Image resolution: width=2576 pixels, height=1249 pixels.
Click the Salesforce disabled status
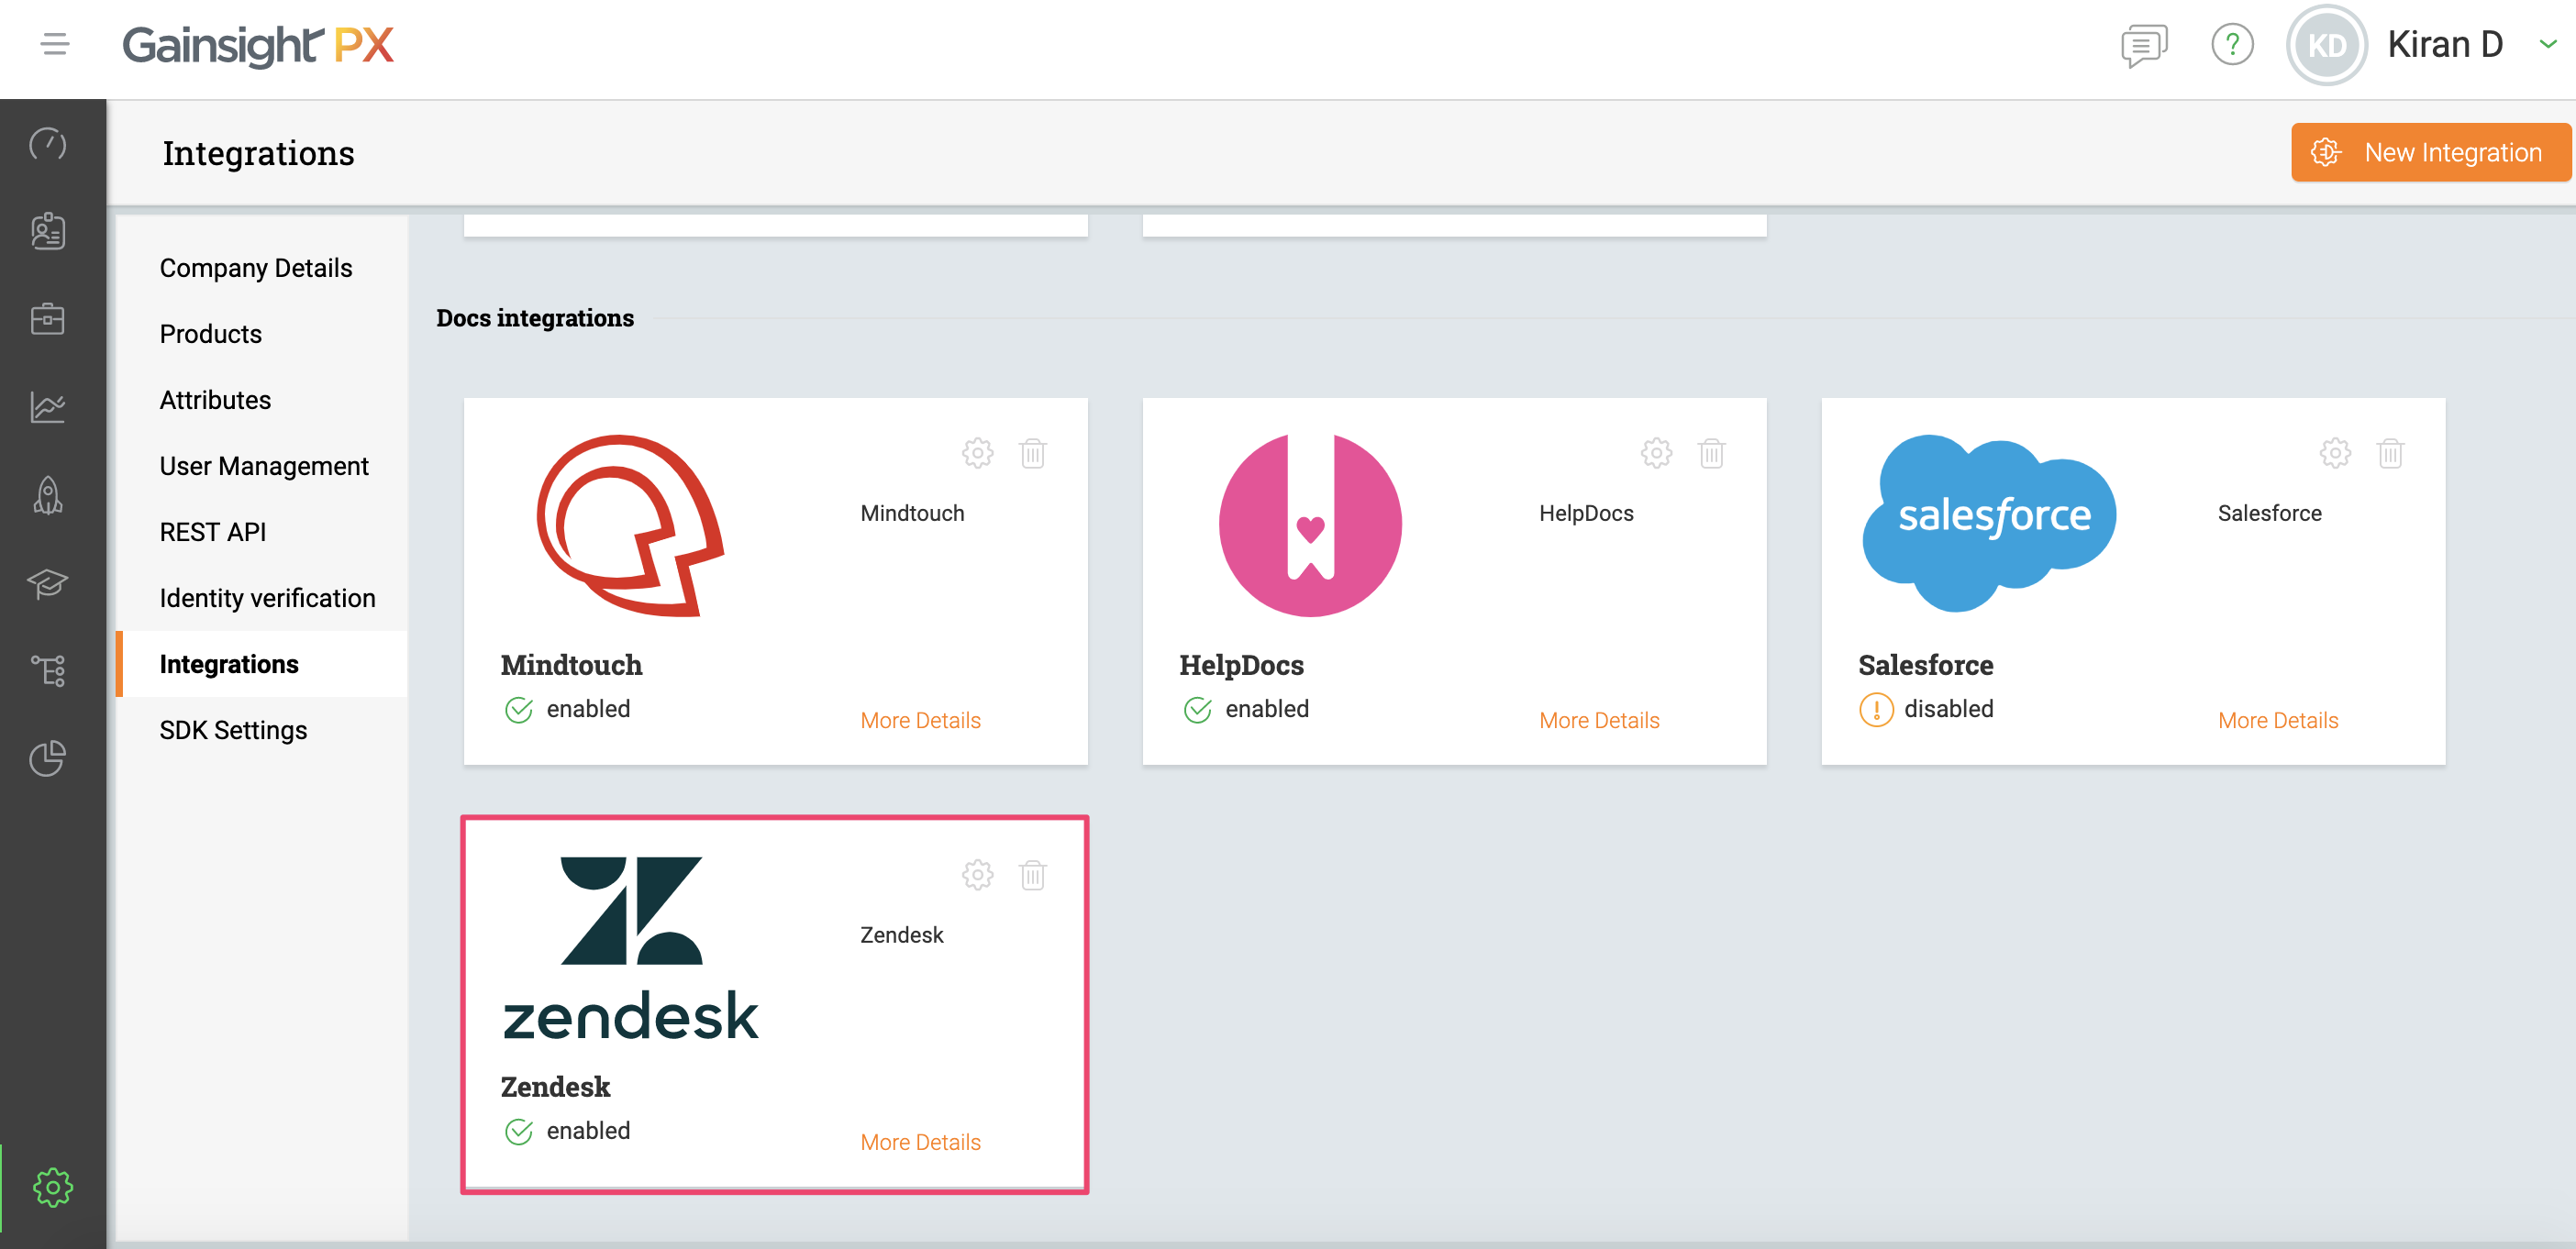coord(1926,709)
